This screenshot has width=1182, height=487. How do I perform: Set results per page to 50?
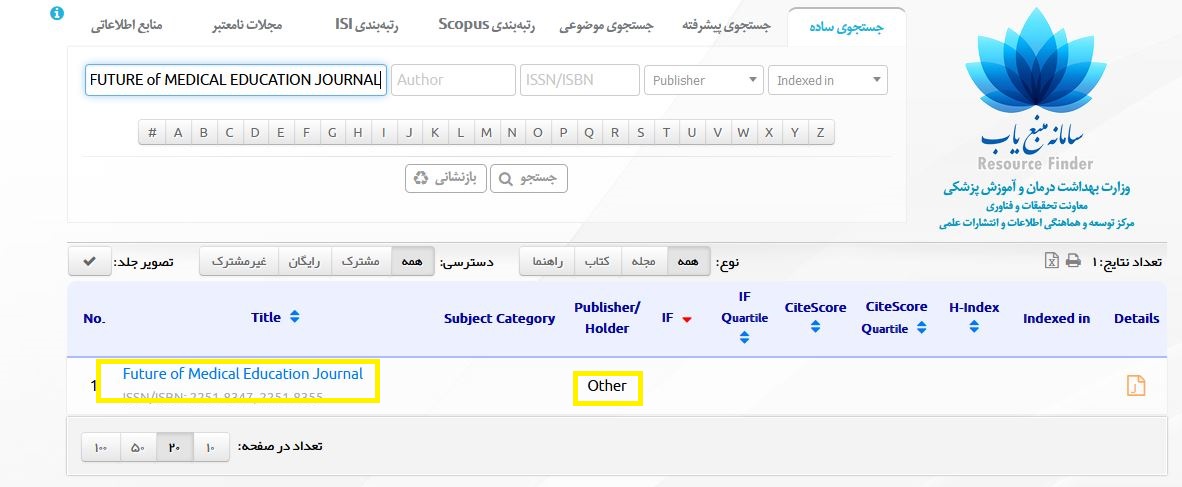pos(138,447)
